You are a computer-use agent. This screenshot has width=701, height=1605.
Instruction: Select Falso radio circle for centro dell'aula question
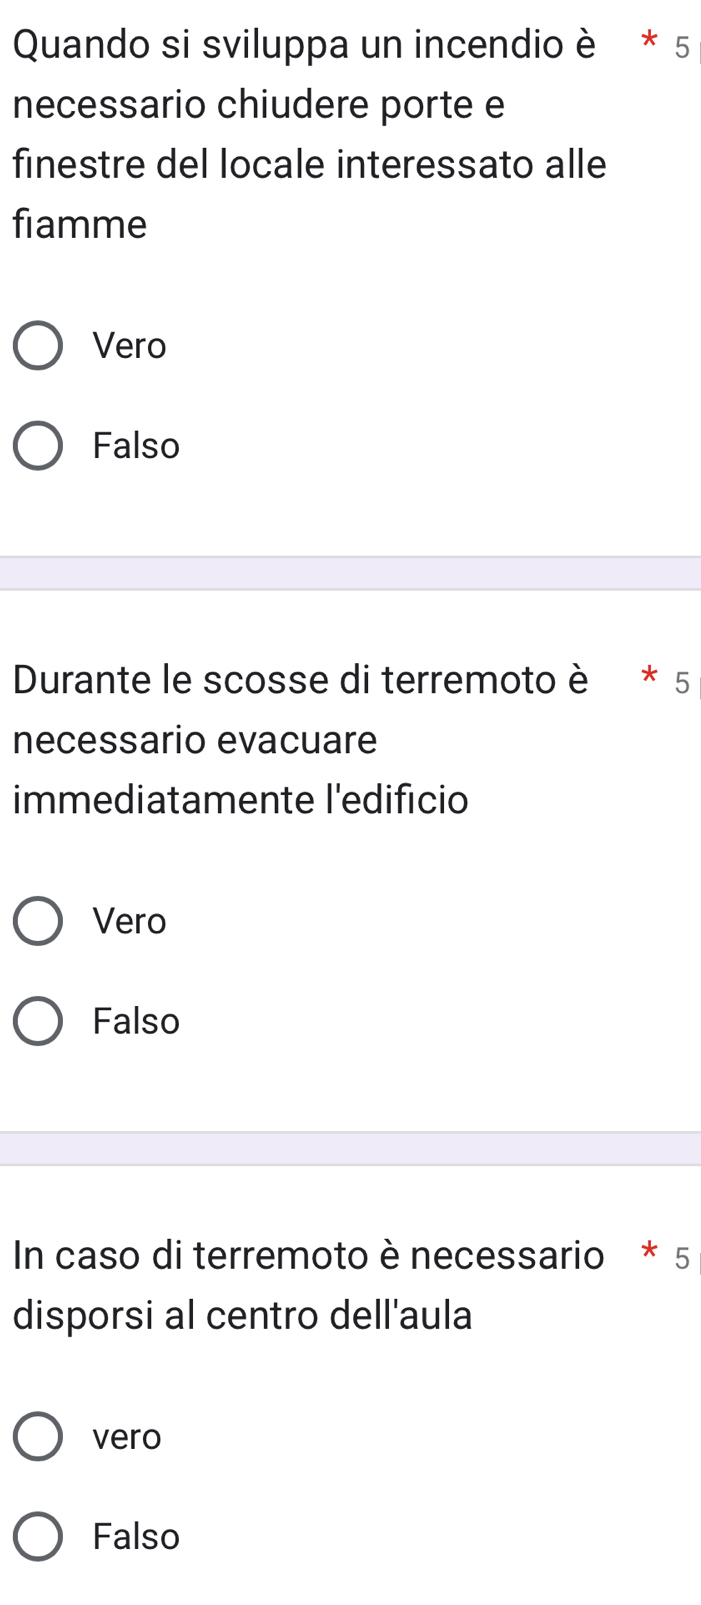click(38, 1537)
